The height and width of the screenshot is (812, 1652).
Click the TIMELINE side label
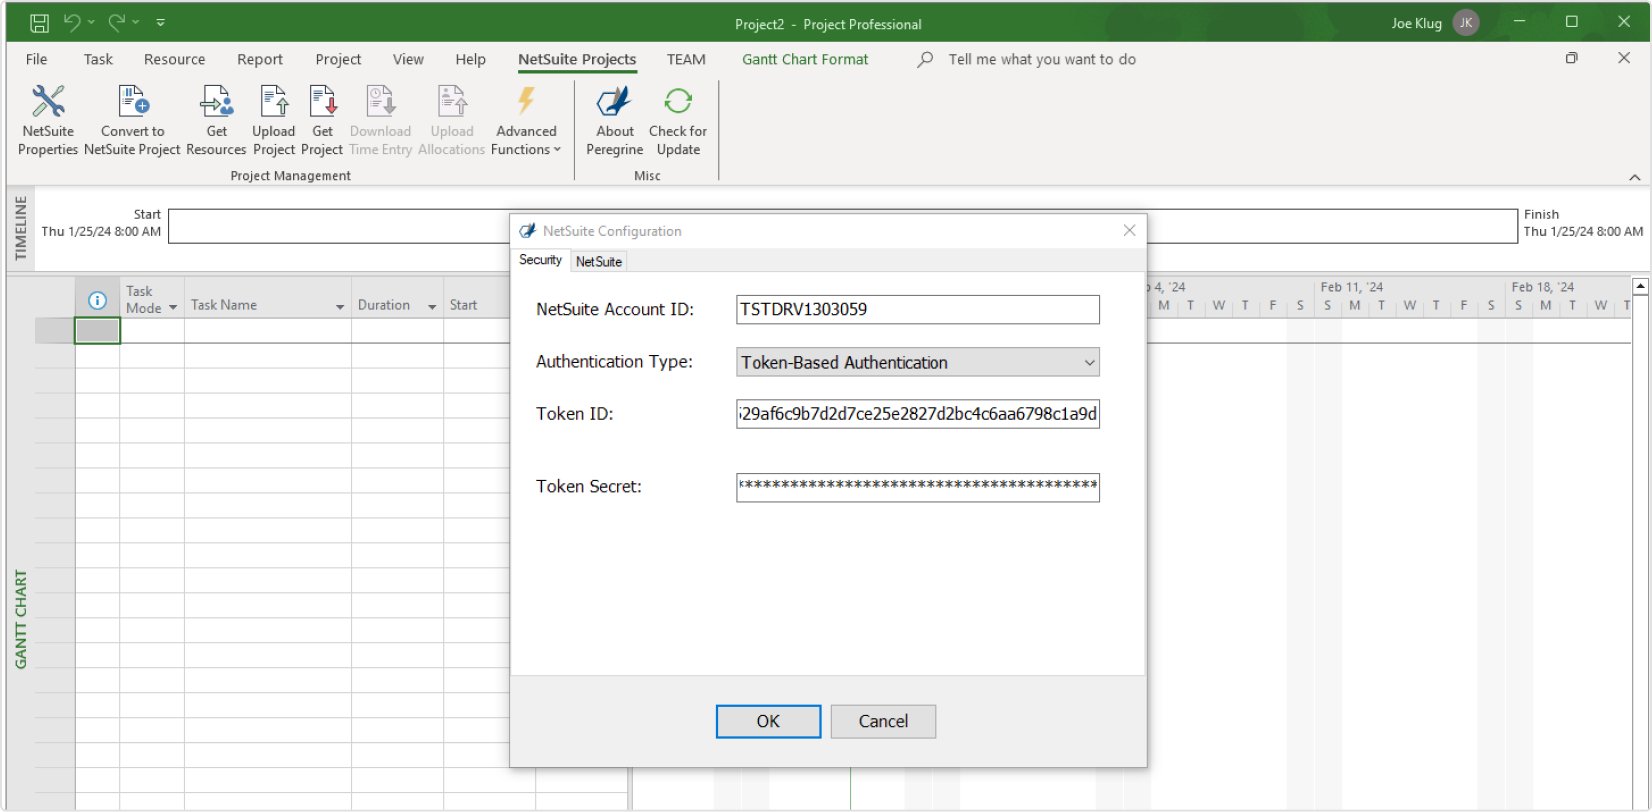[x=20, y=228]
